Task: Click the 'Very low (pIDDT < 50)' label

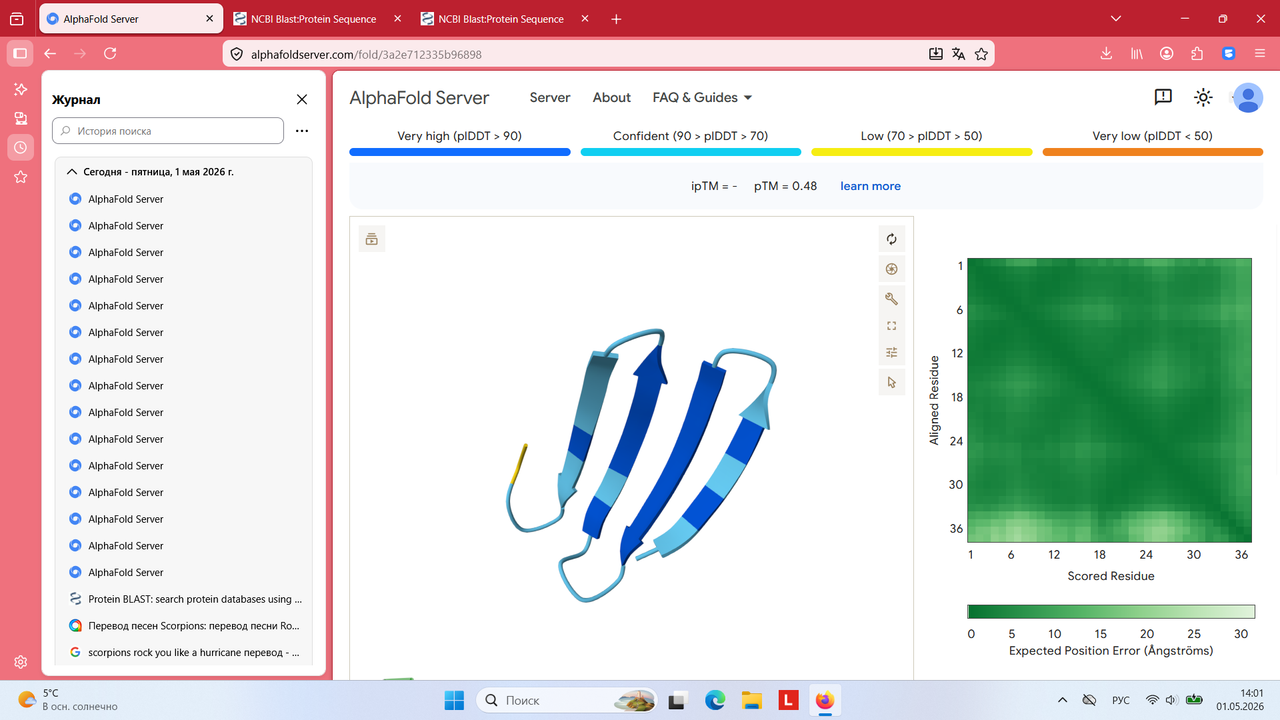Action: pos(1152,136)
